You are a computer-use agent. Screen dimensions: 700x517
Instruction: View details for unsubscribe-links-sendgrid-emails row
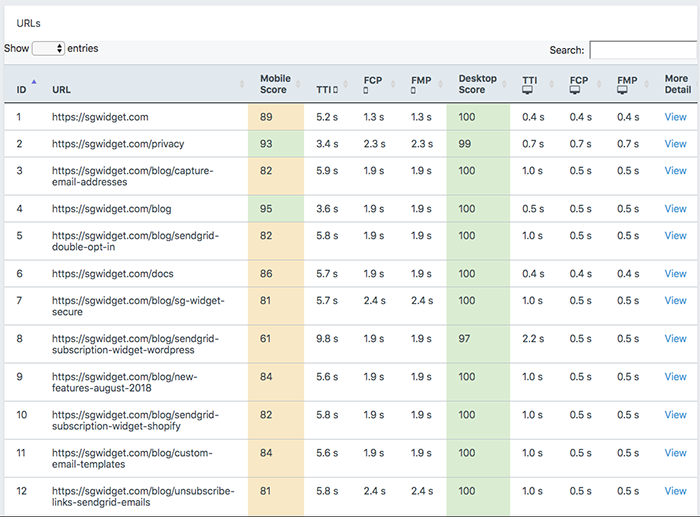(x=675, y=491)
